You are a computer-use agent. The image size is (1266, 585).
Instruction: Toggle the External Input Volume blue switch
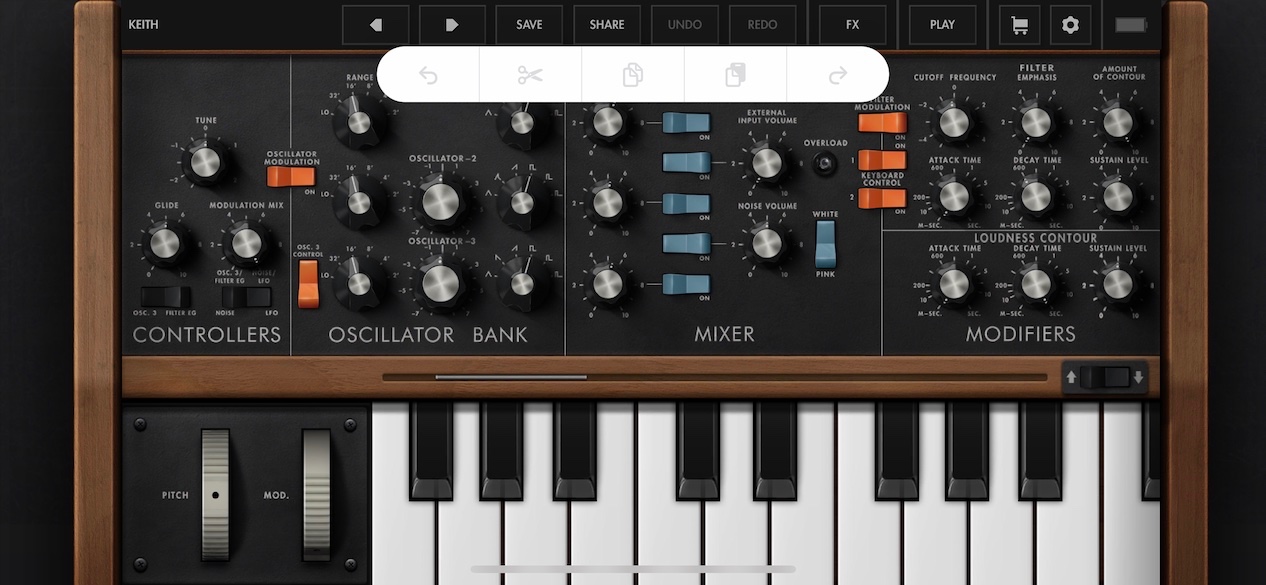(x=686, y=163)
